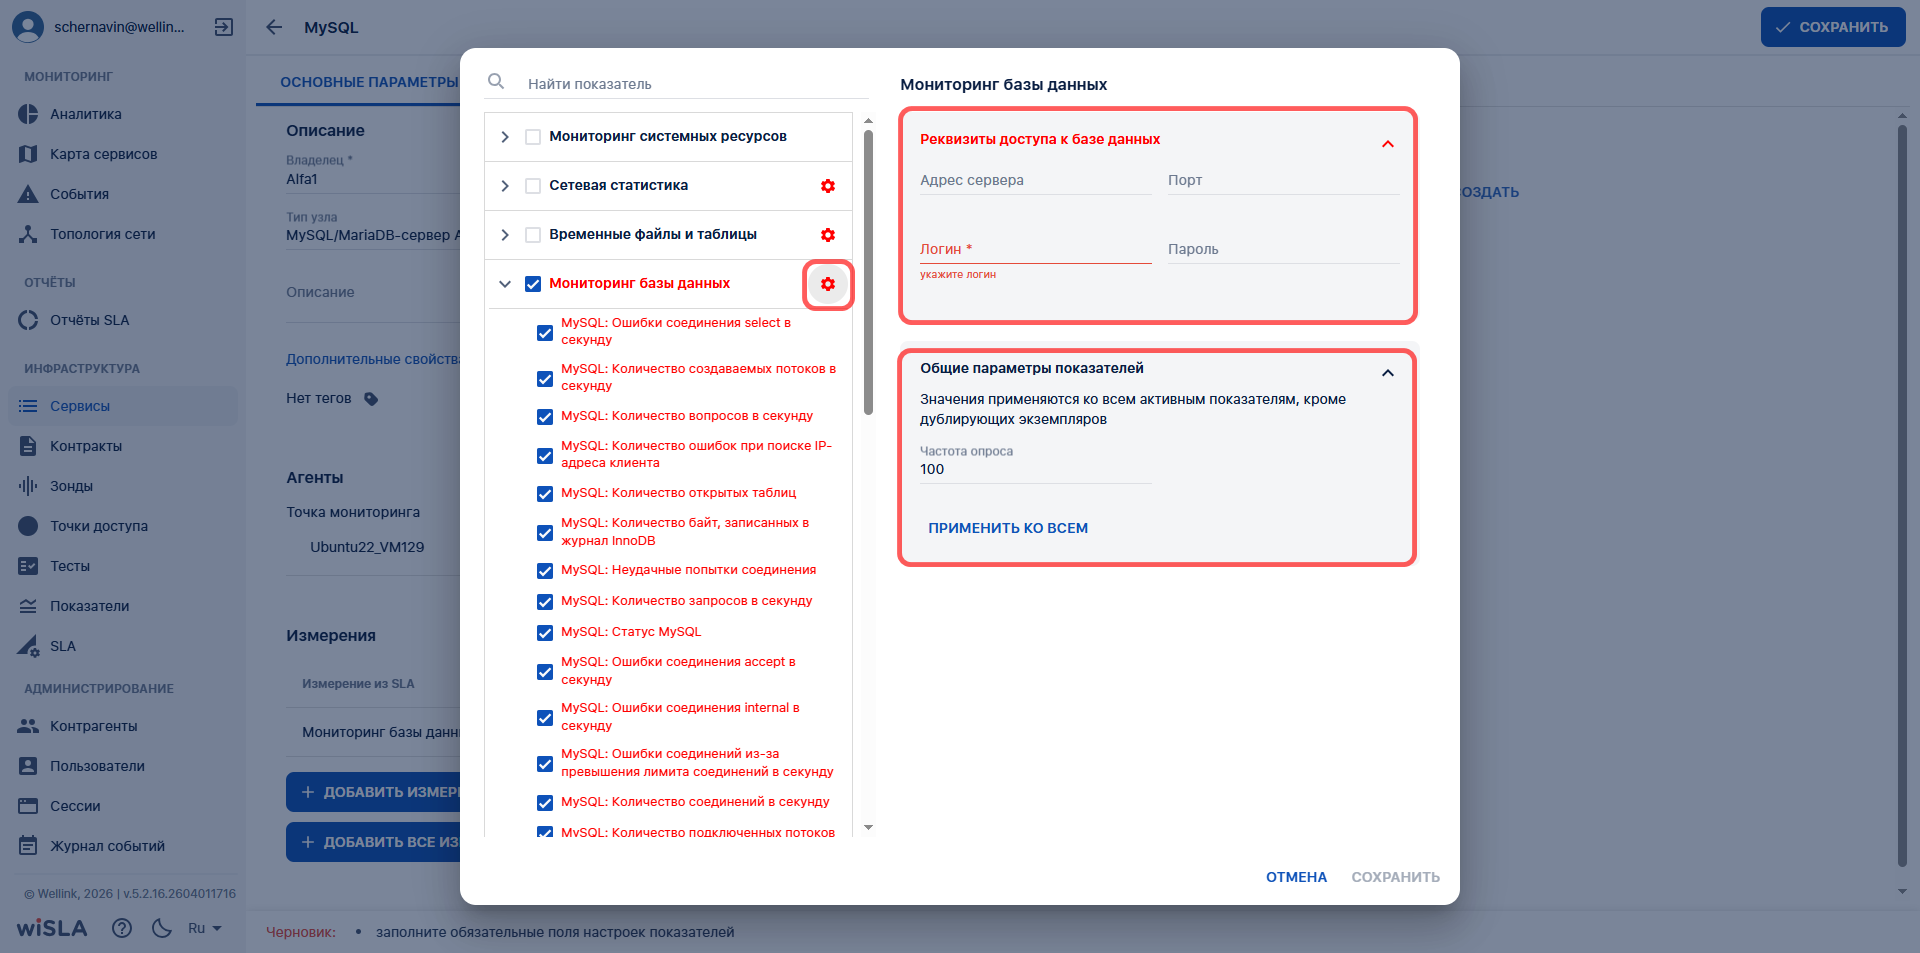This screenshot has width=1920, height=953.
Task: Click the logout icon beside the username
Action: tap(224, 27)
